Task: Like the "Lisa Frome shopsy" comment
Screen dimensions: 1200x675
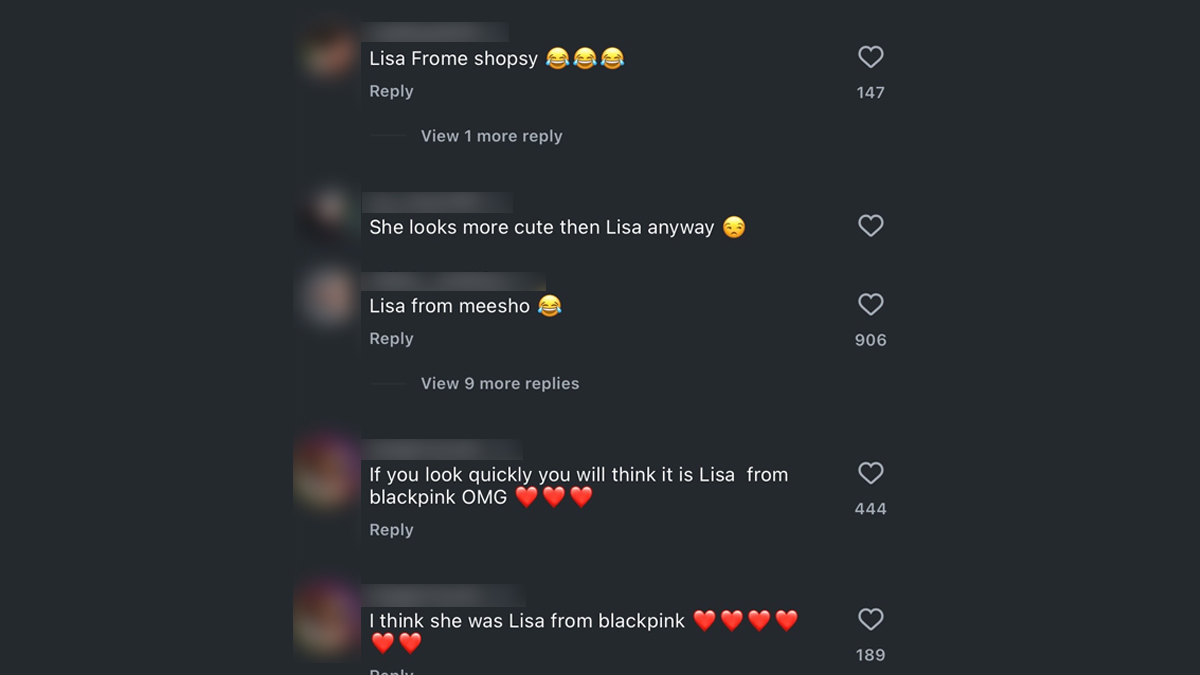Action: click(870, 58)
